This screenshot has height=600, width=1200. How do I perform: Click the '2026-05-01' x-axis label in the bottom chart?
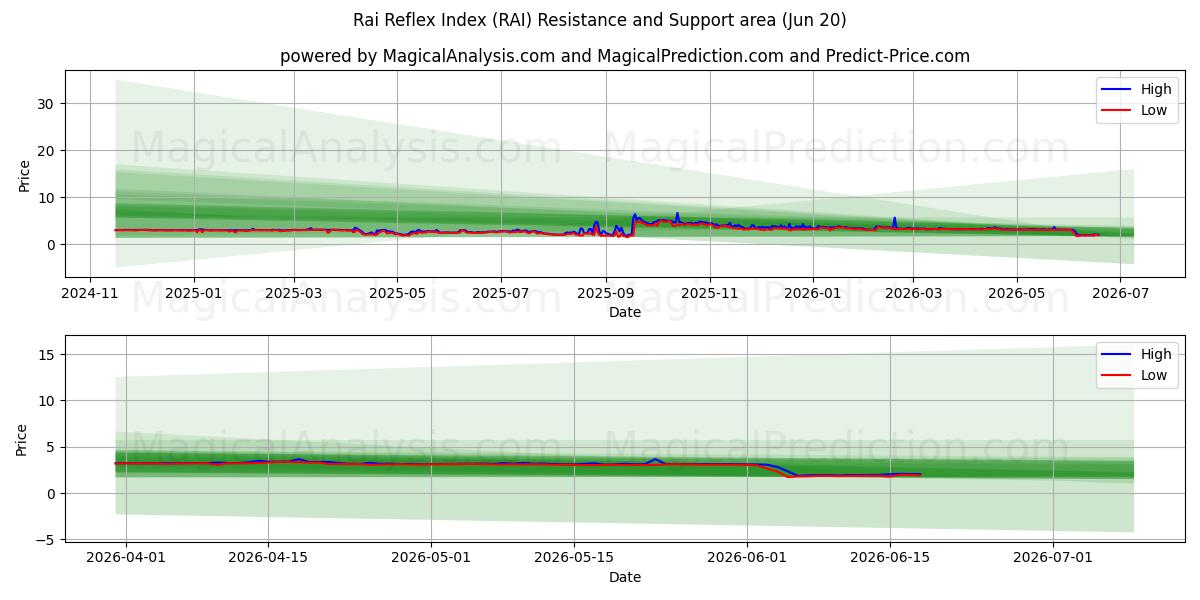pyautogui.click(x=431, y=559)
